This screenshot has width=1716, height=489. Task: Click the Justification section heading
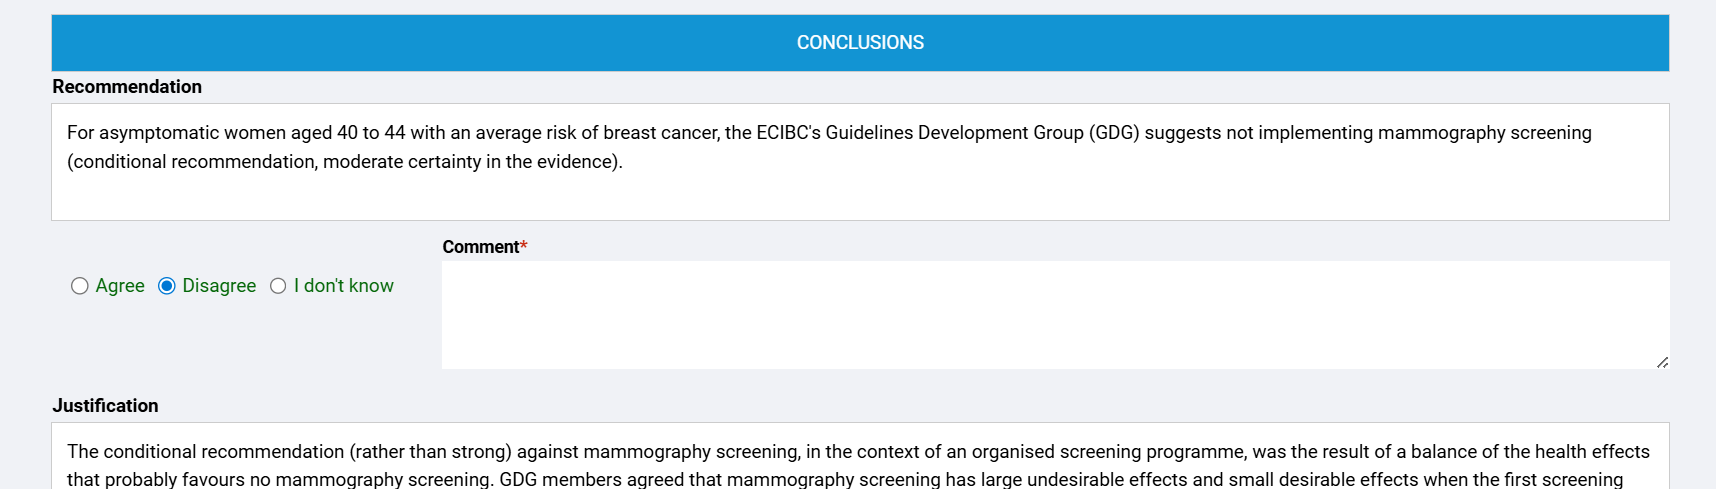105,406
